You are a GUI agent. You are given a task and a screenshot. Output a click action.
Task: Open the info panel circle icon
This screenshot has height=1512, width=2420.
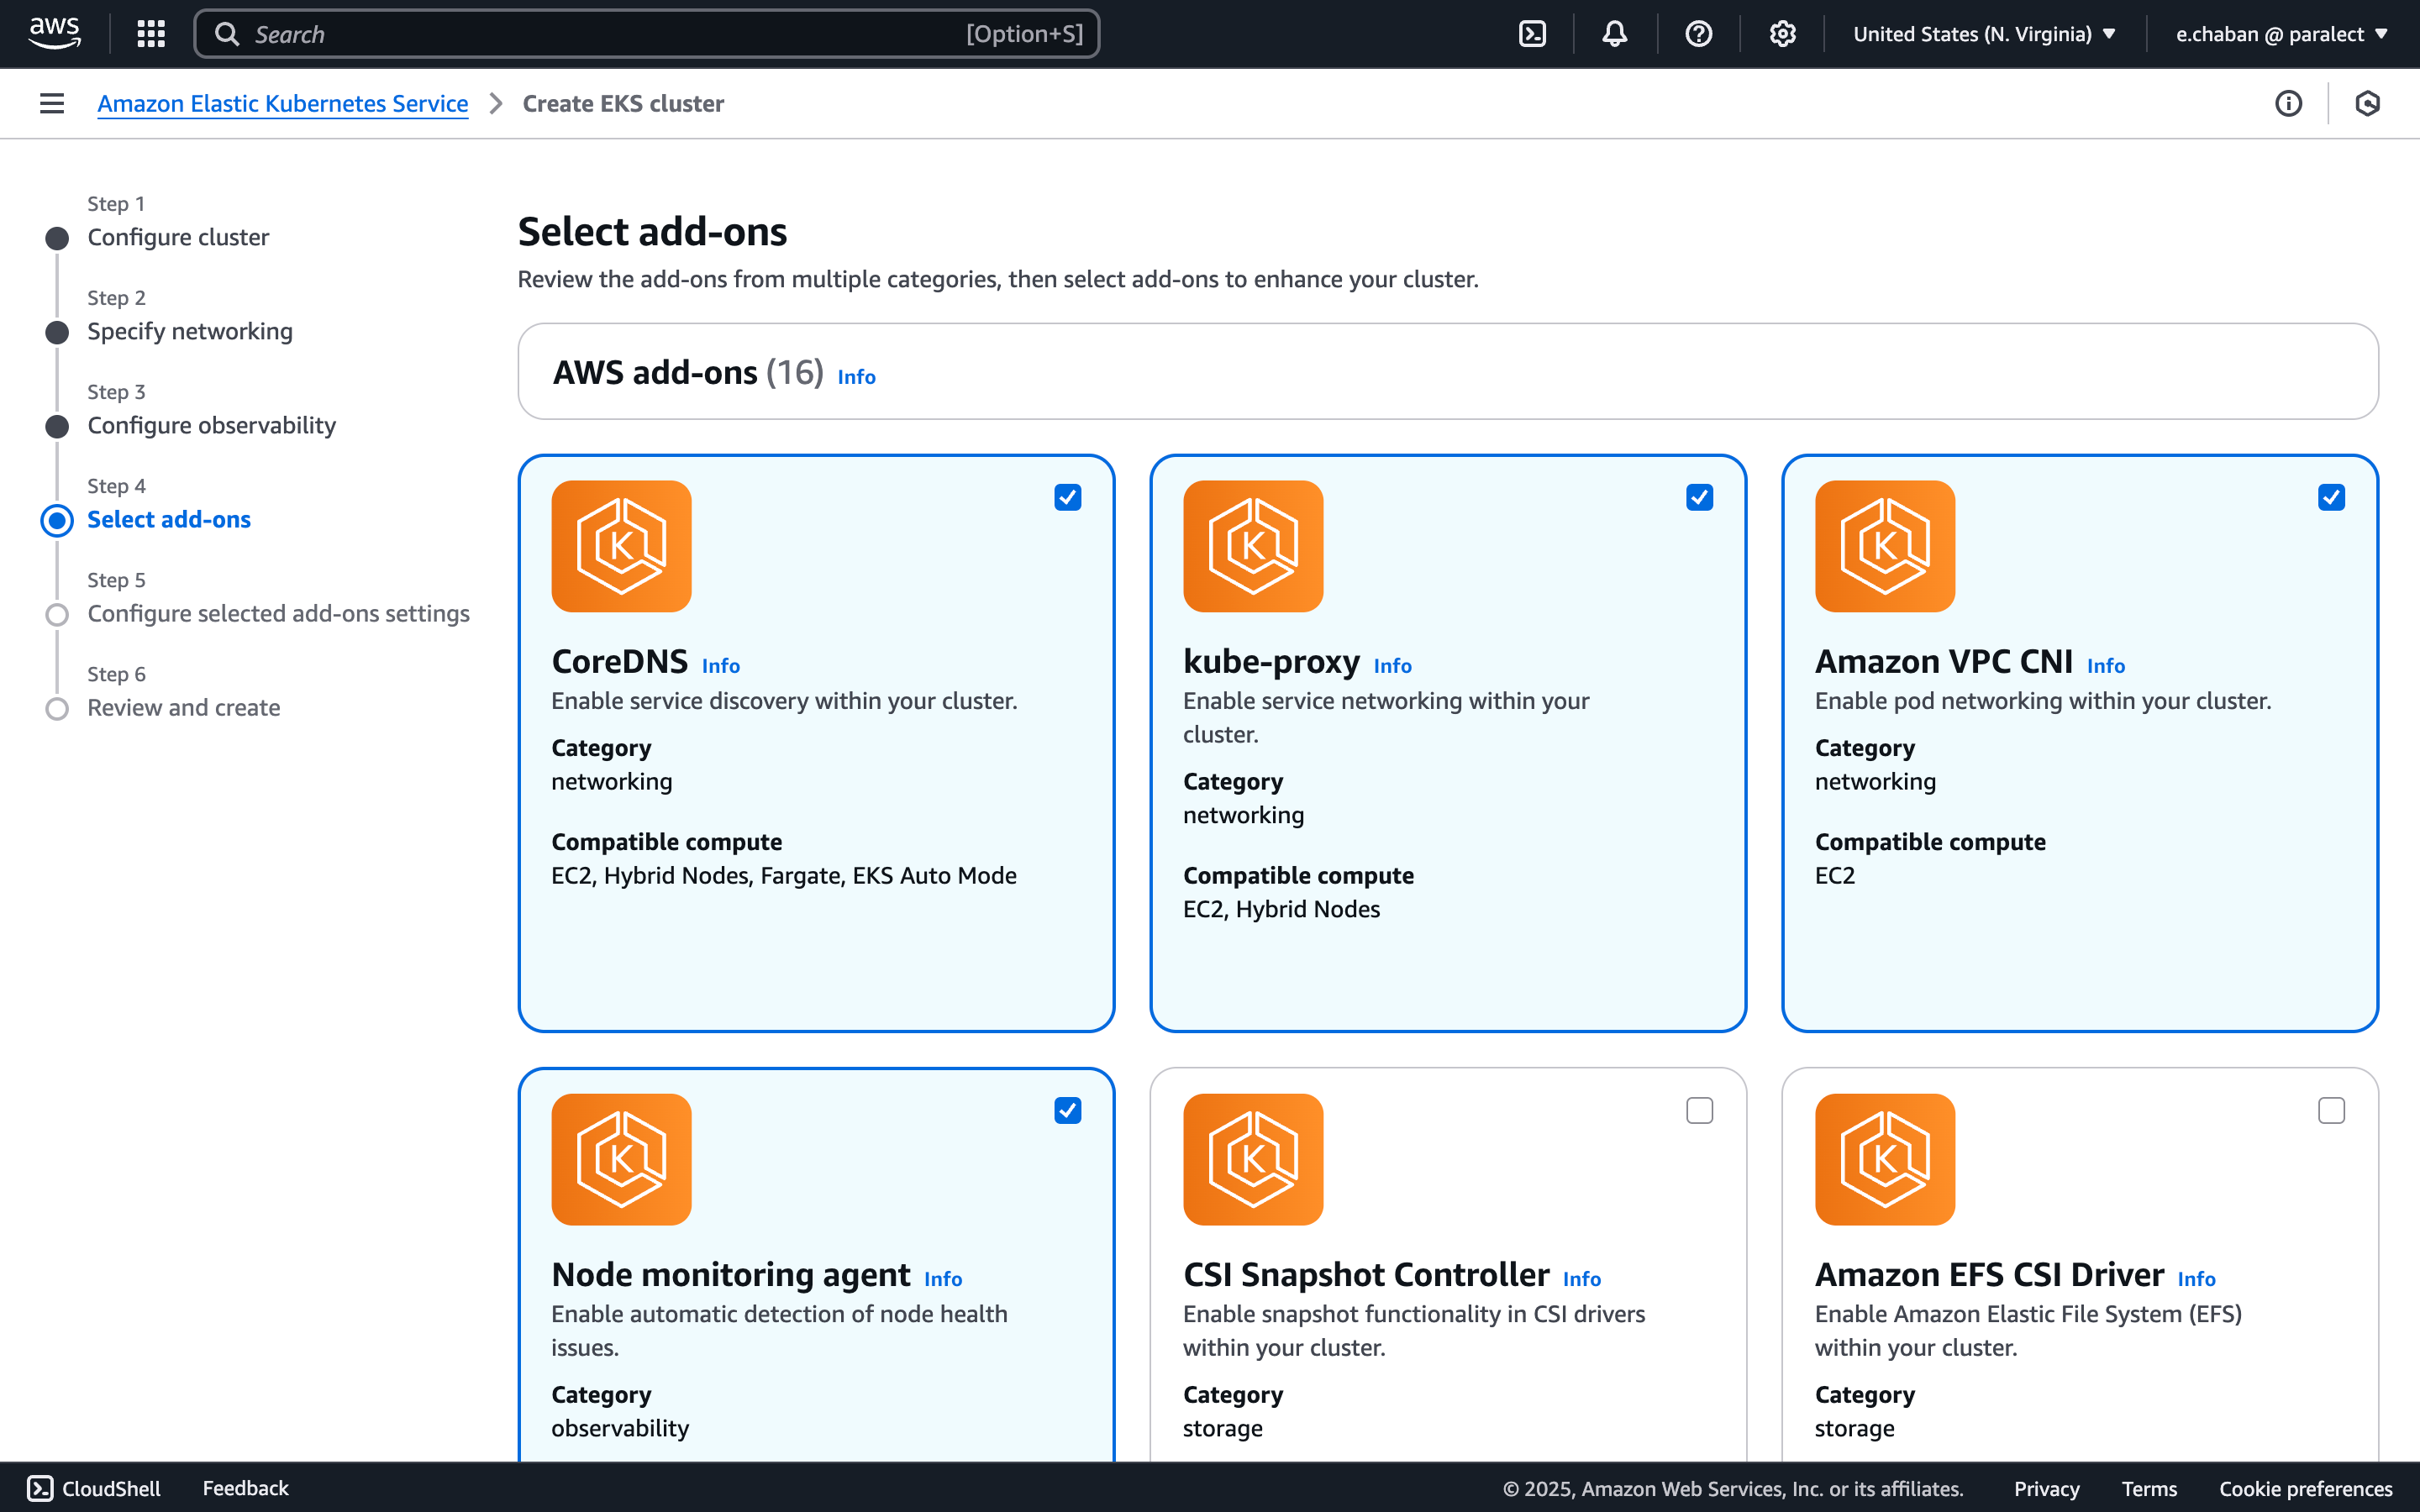2288,103
